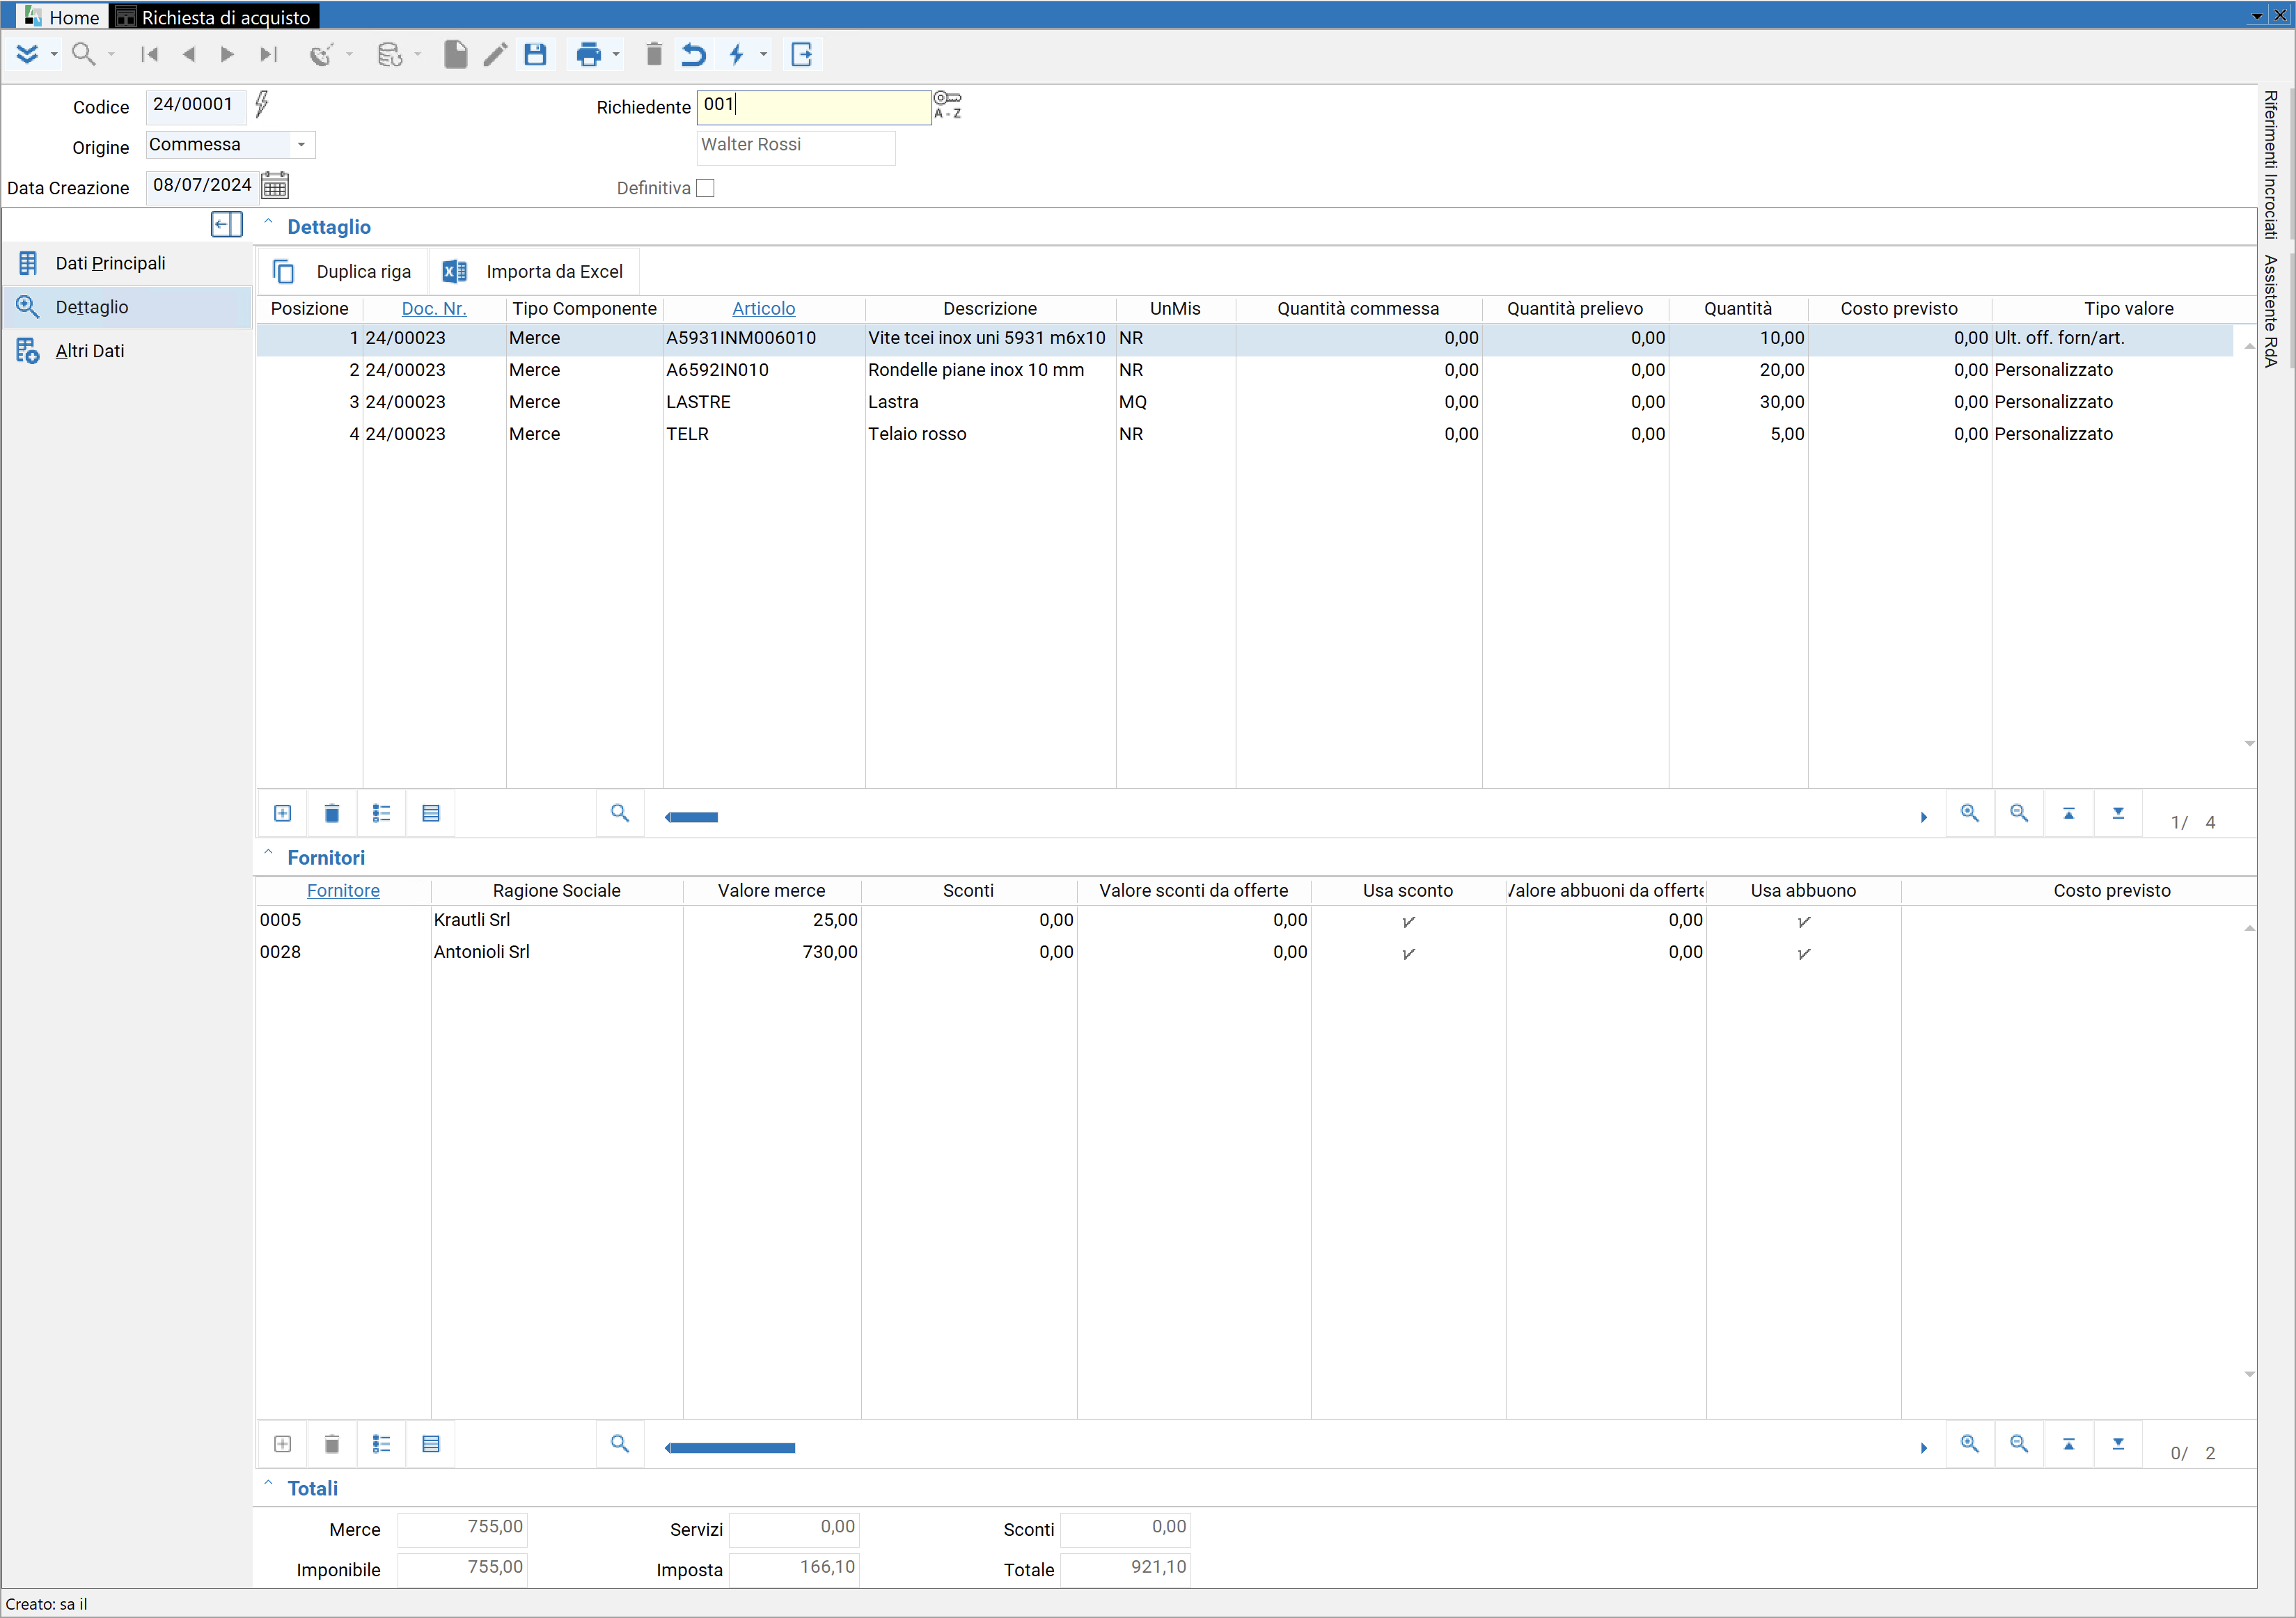Toggle Usa sconto for Antonioli Srl

tap(1408, 954)
